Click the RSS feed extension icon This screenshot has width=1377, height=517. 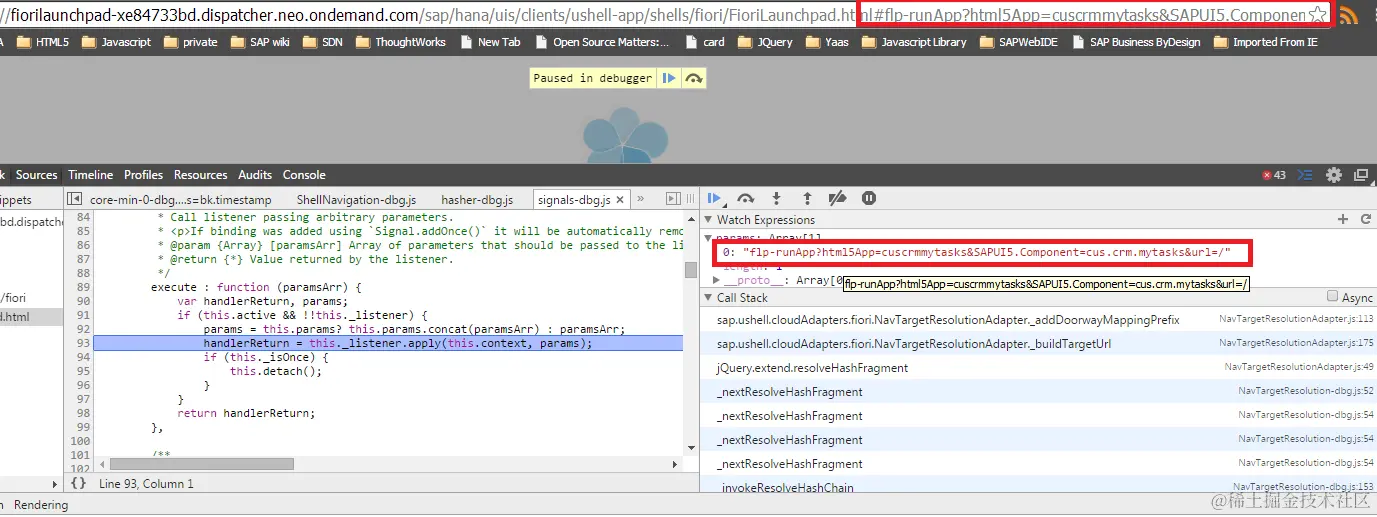point(1348,14)
